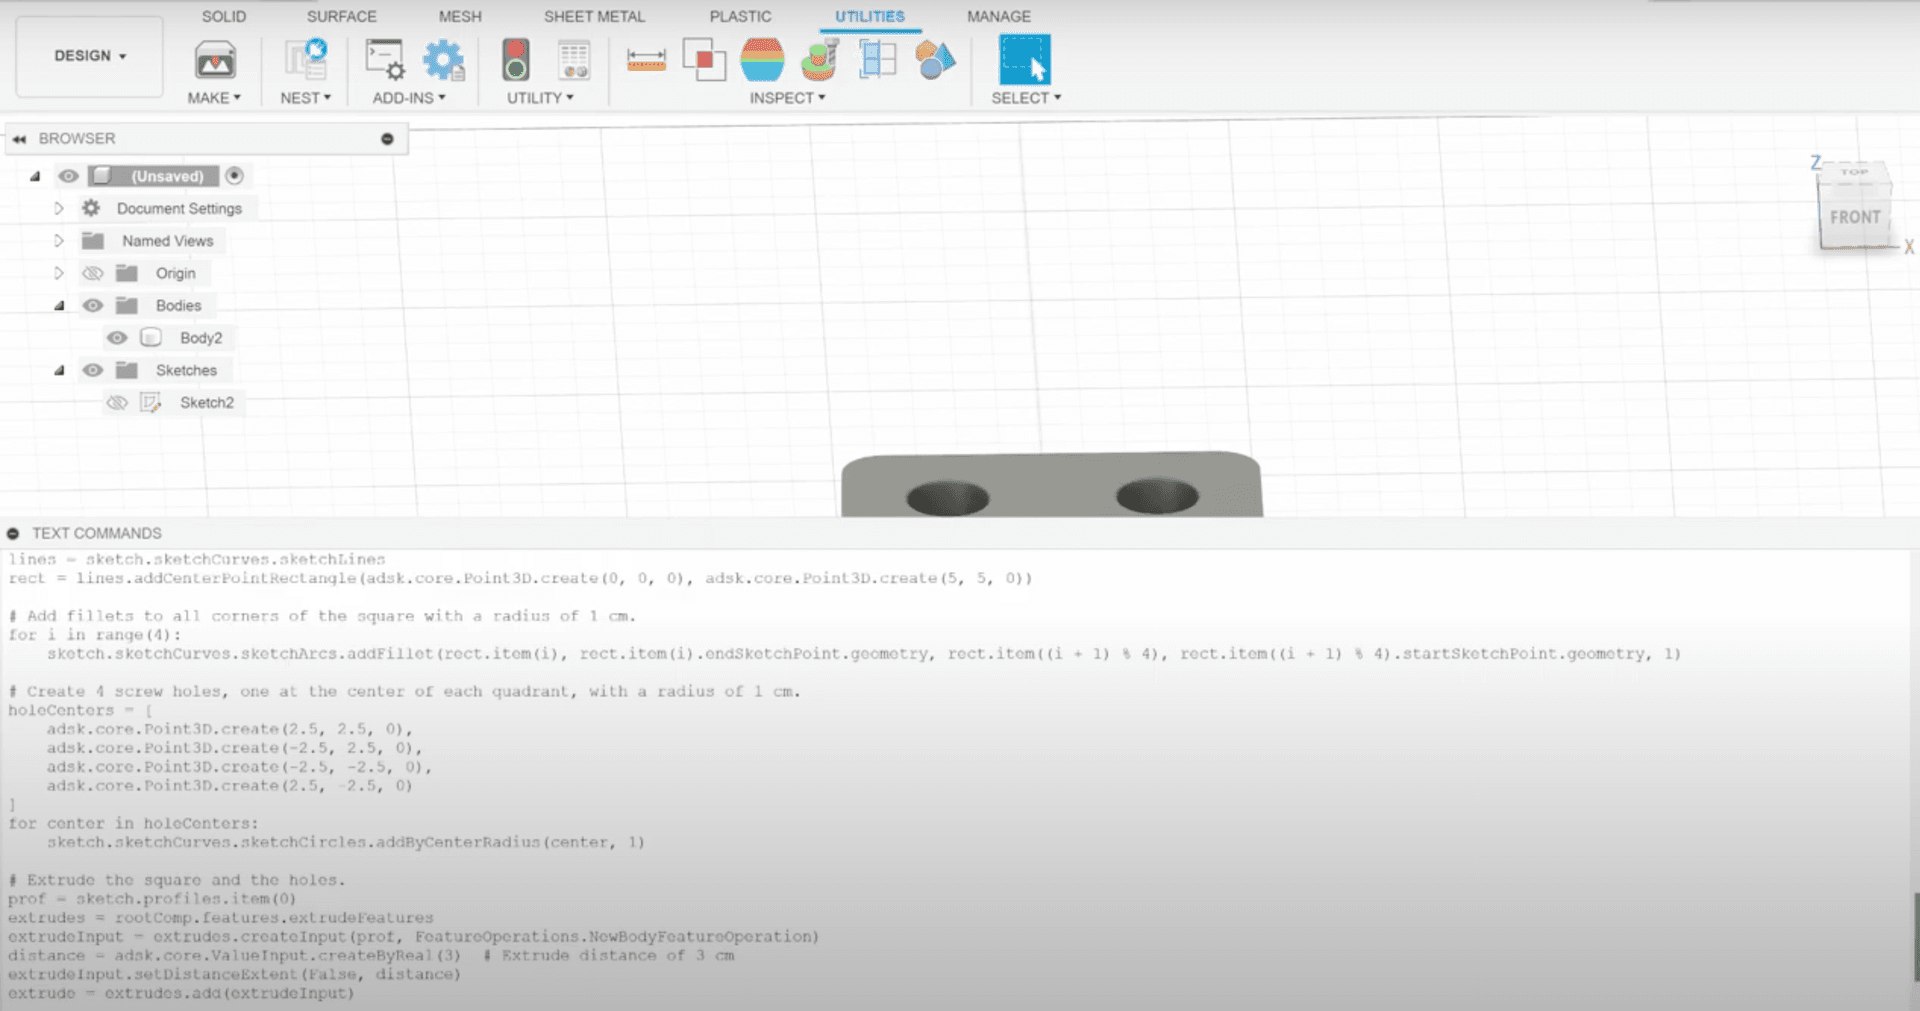Screen dimensions: 1920x1011
Task: Open the Scripts and Add-Ins icon
Action: click(x=384, y=60)
